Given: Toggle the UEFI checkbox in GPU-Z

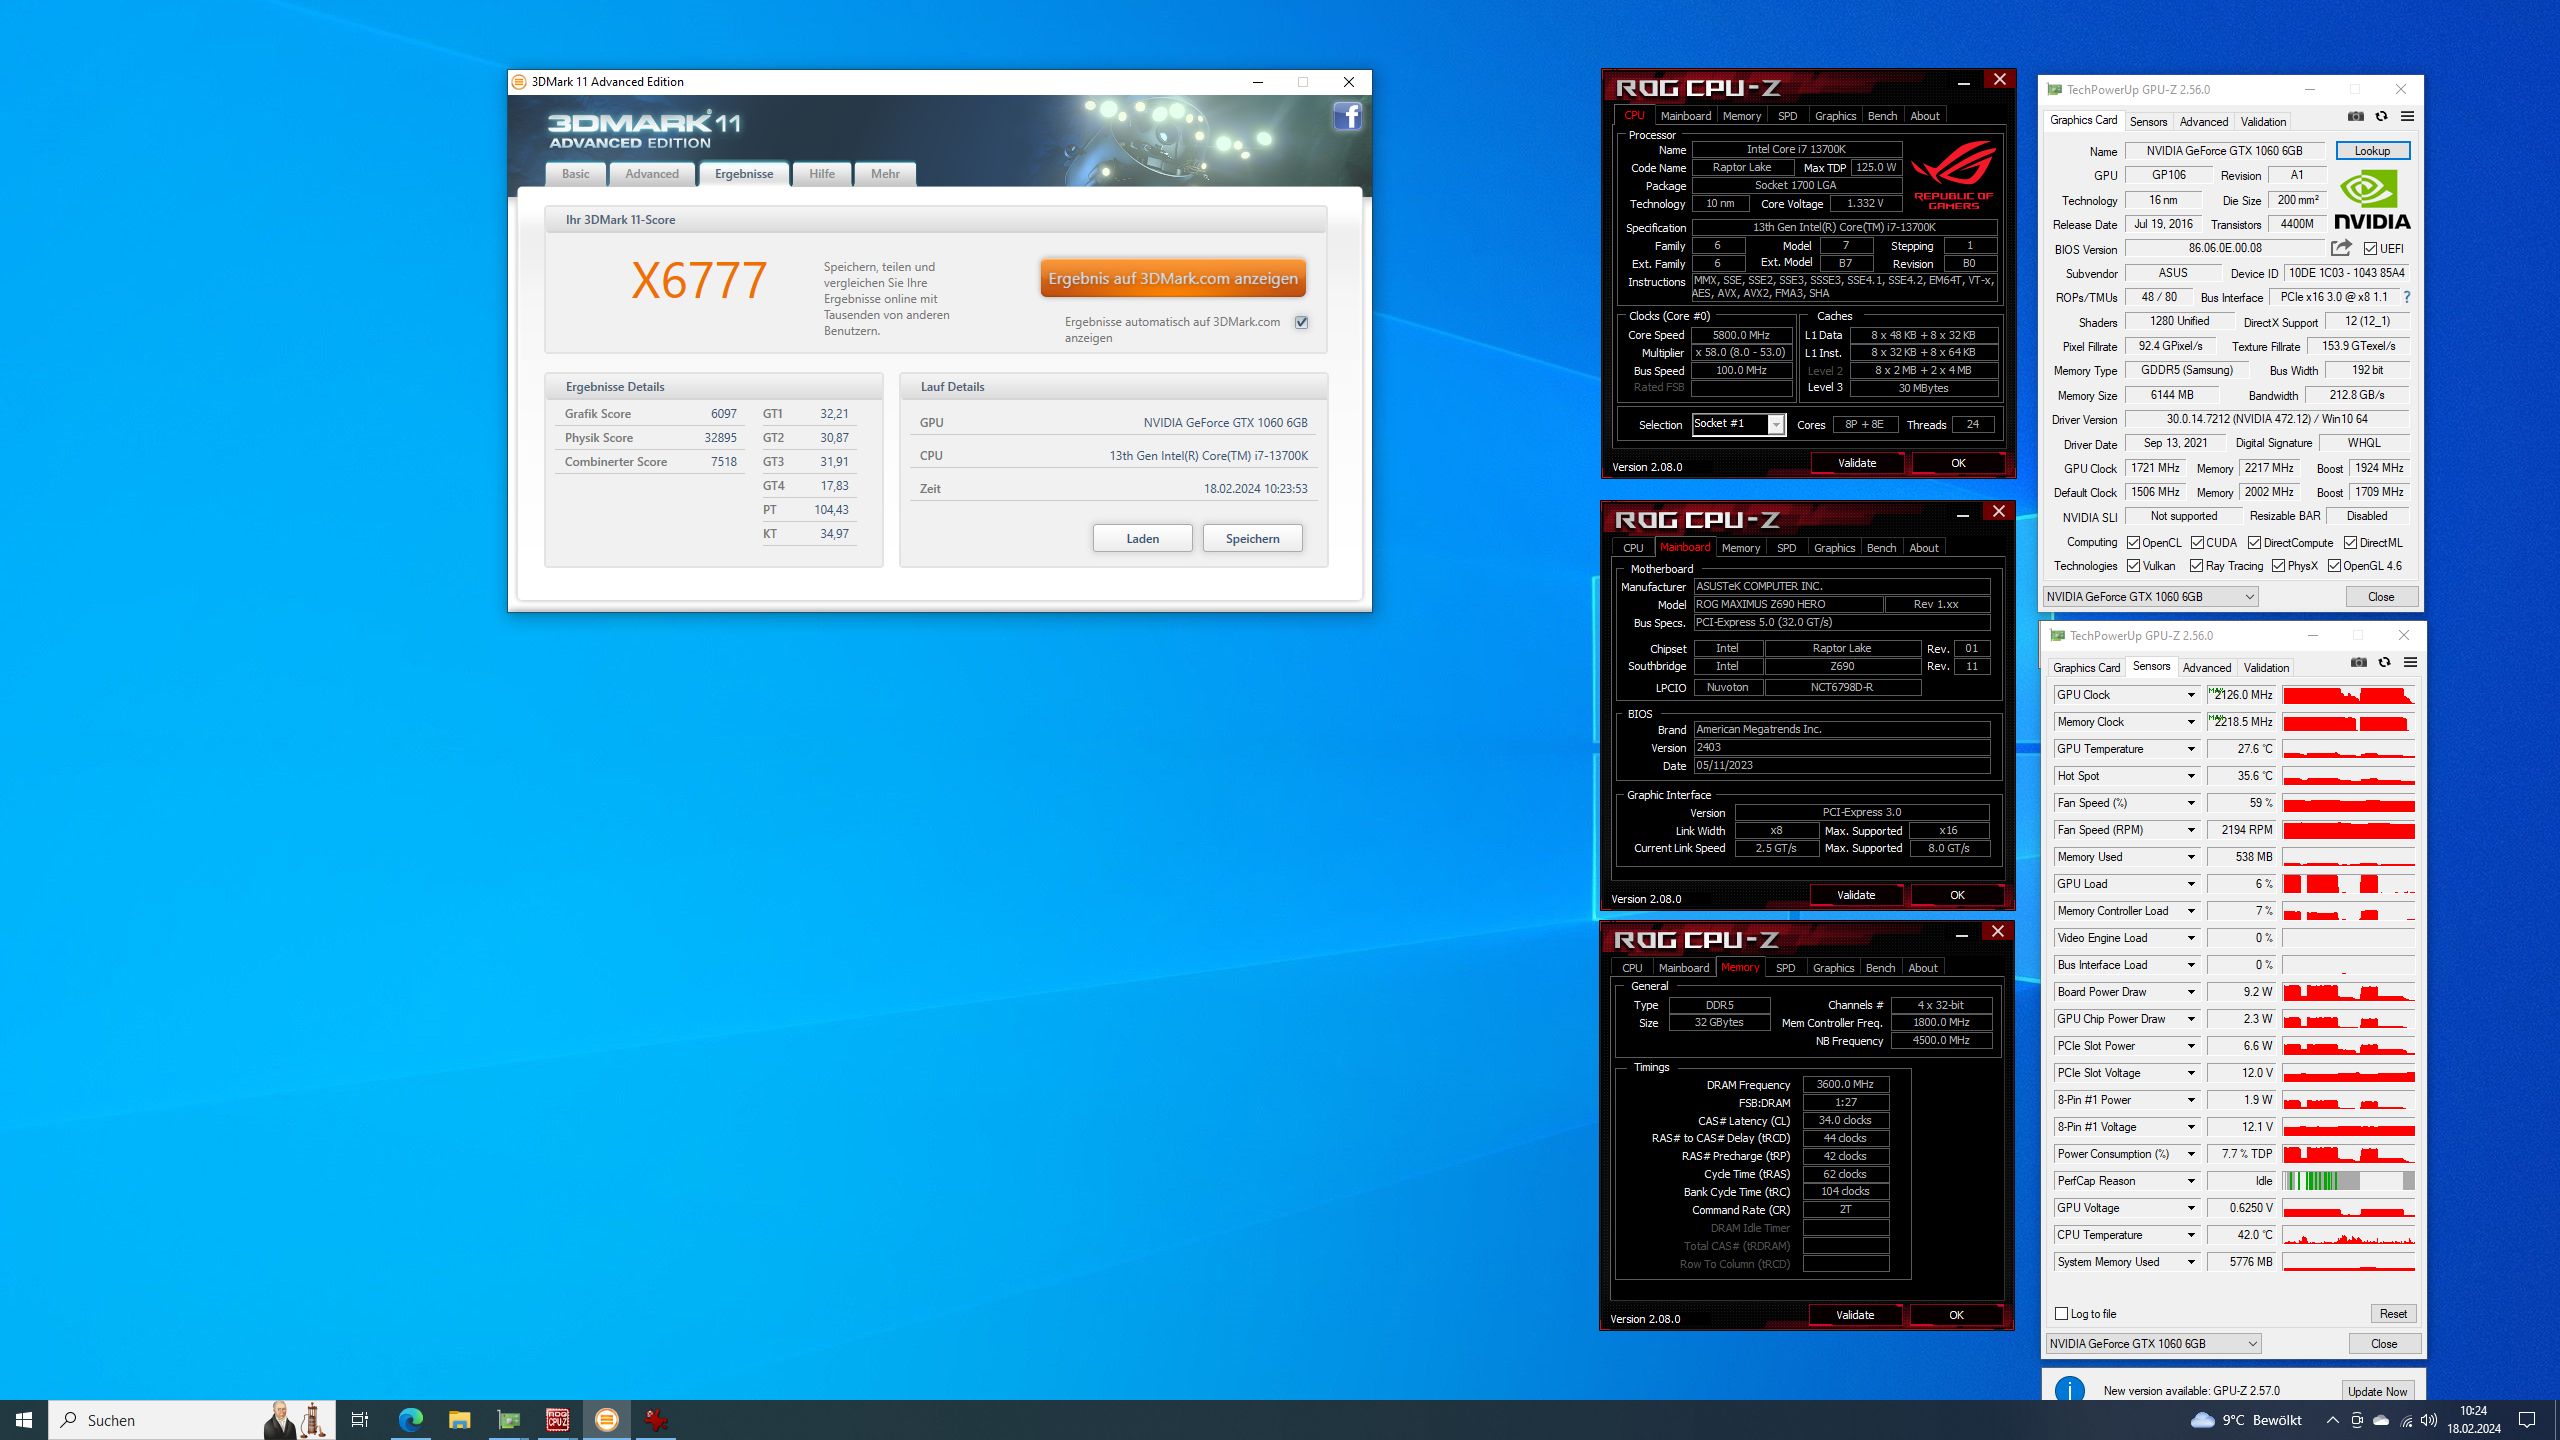Looking at the screenshot, I should coord(2370,249).
